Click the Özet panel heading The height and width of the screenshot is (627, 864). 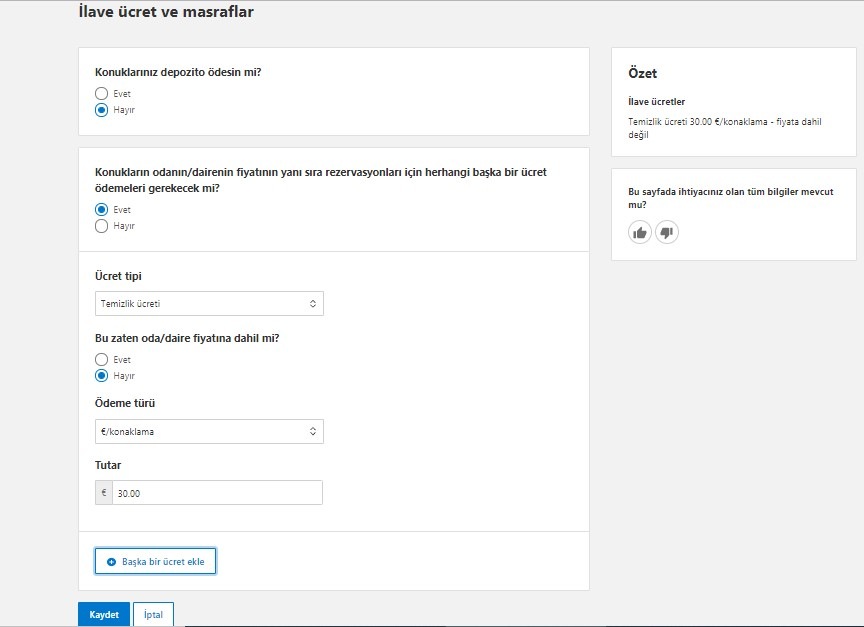coord(642,73)
